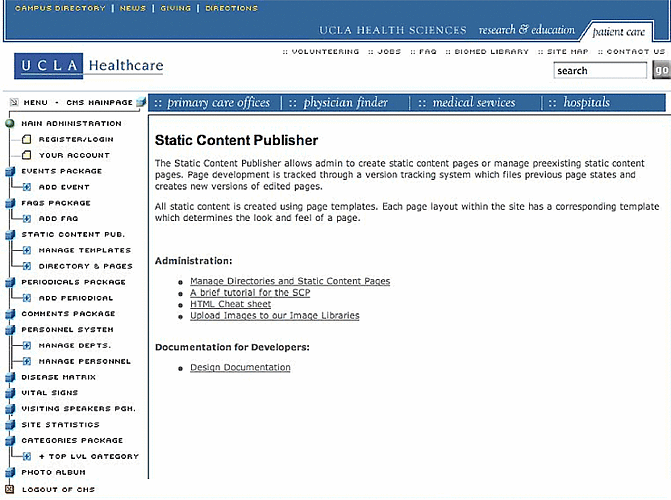
Task: Select Manage Templates in the menu tree
Action: pyautogui.click(x=85, y=250)
